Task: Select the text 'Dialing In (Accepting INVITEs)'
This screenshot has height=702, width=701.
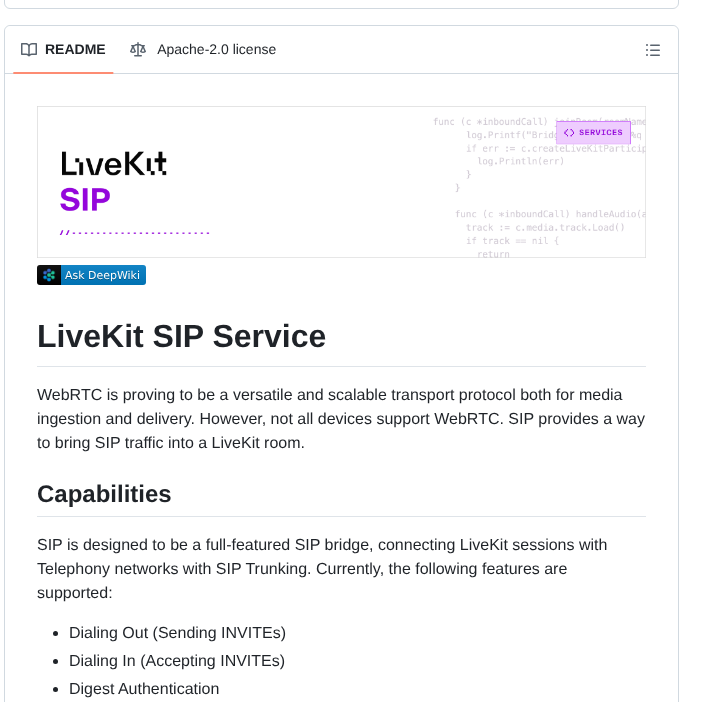Action: pyautogui.click(x=177, y=661)
